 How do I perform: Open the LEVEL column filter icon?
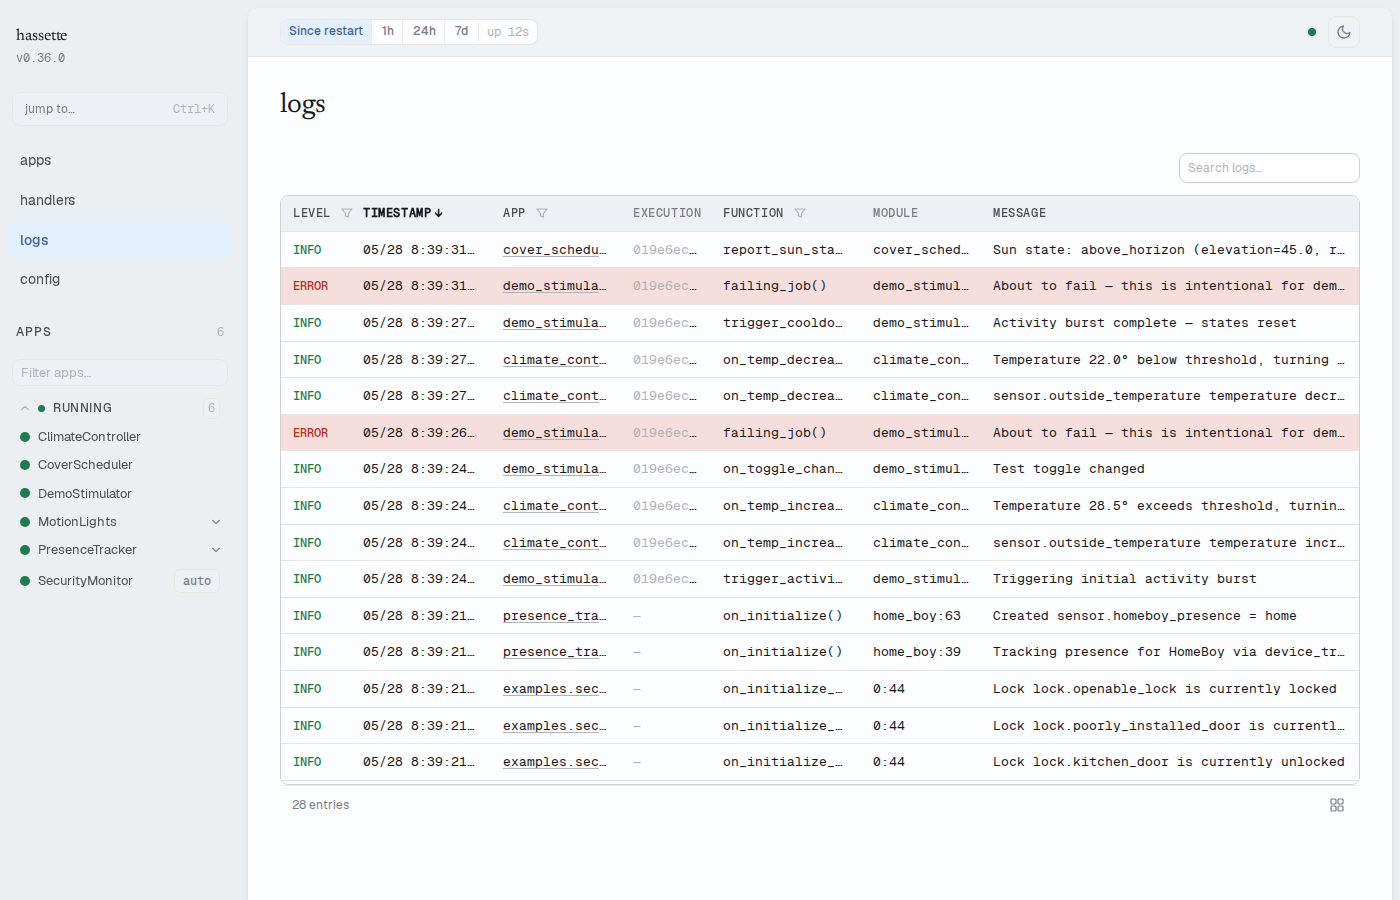tap(347, 213)
